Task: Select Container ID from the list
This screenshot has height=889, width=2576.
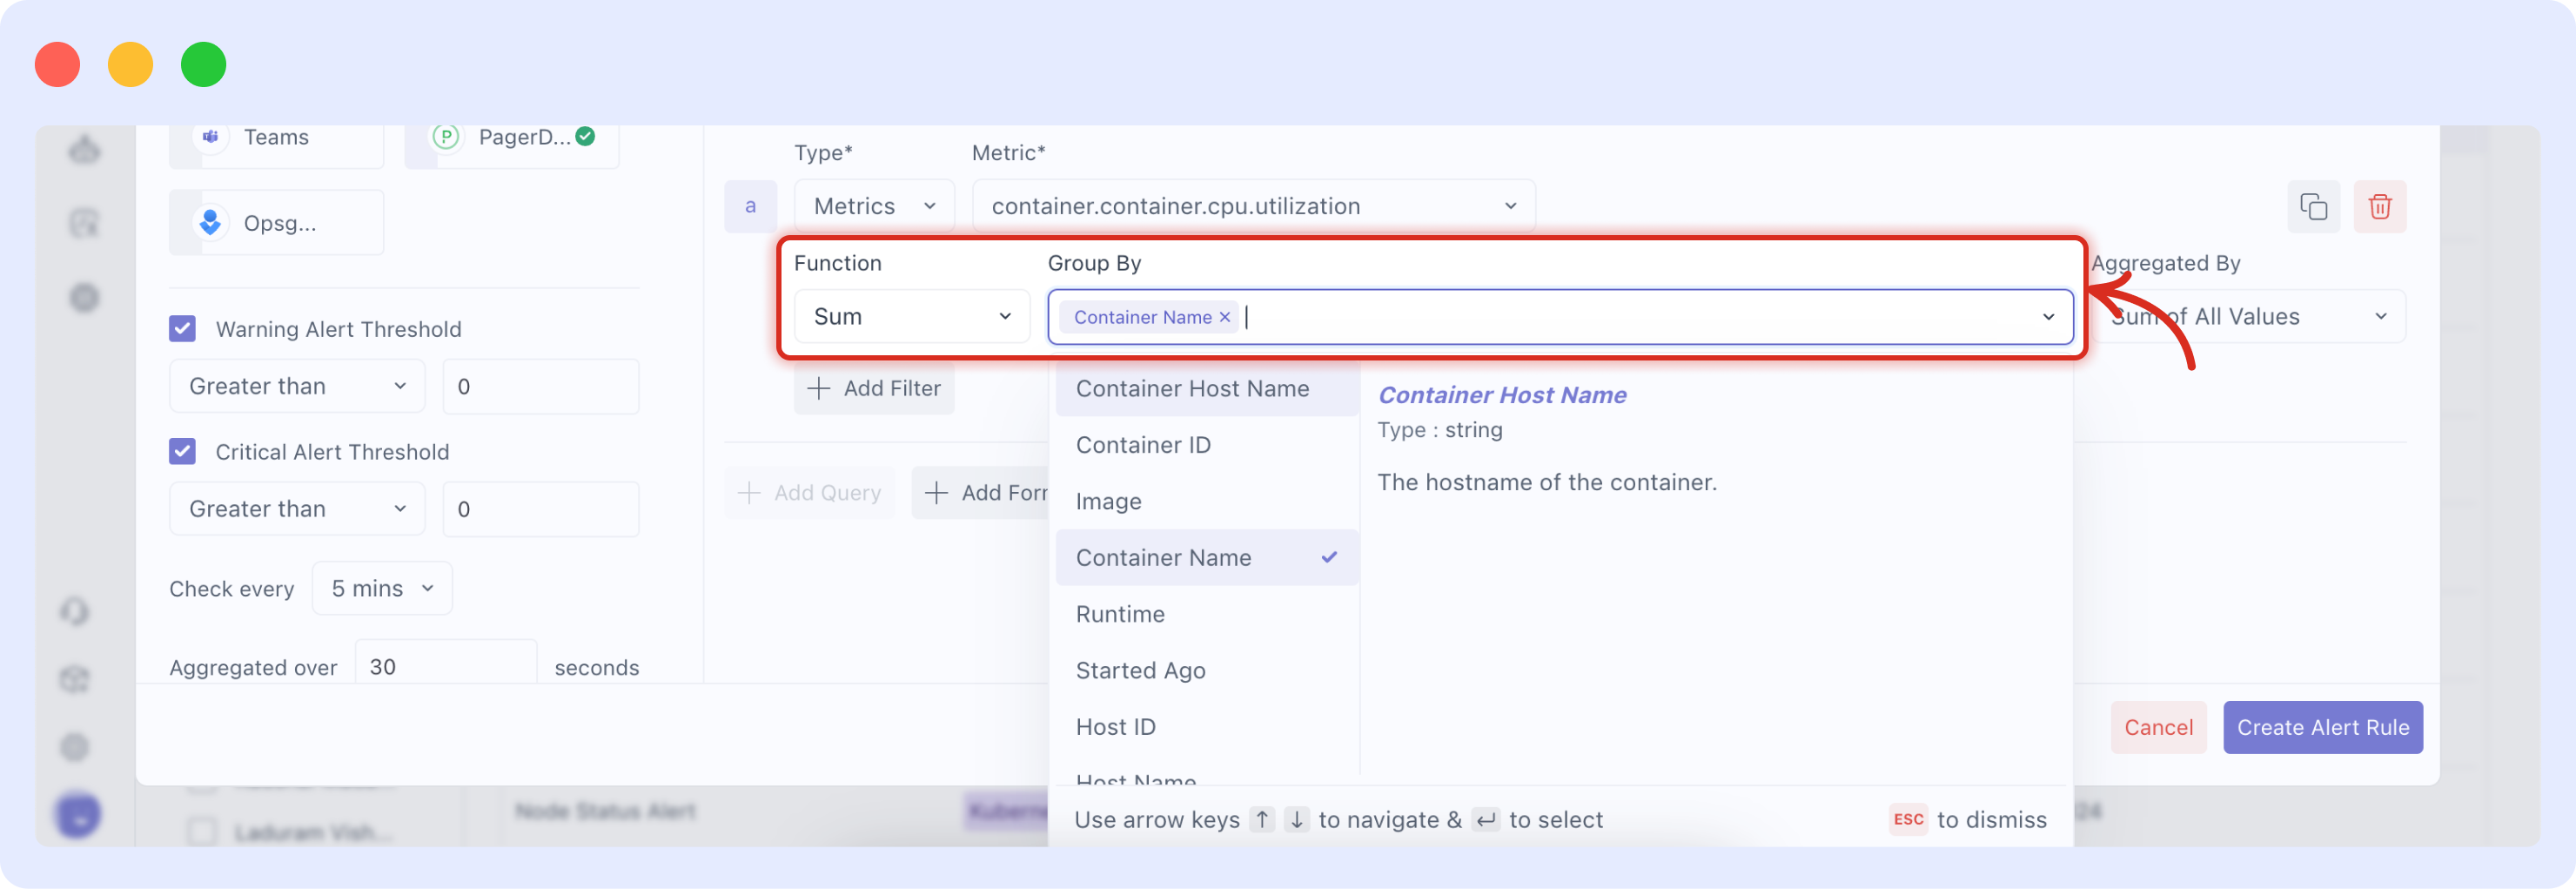Action: coord(1143,445)
